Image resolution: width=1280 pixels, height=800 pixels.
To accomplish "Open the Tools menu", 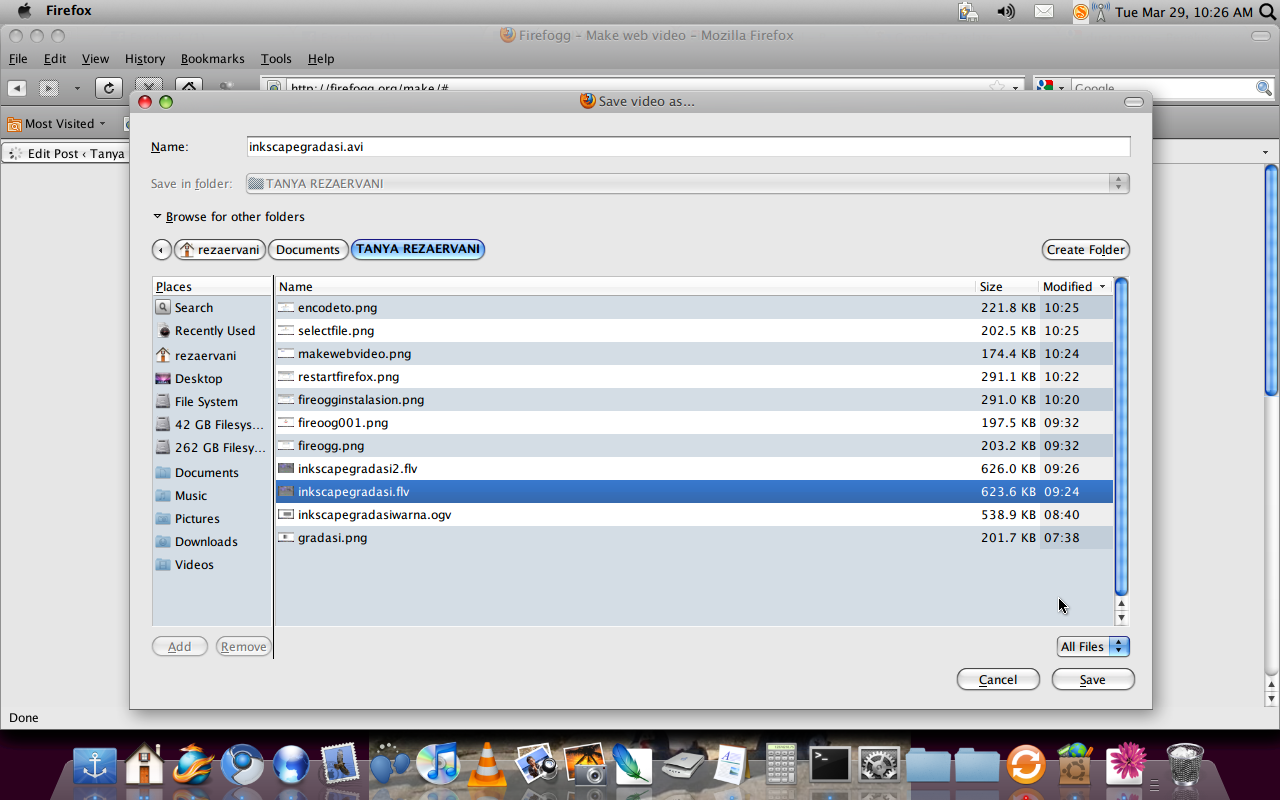I will click(276, 59).
